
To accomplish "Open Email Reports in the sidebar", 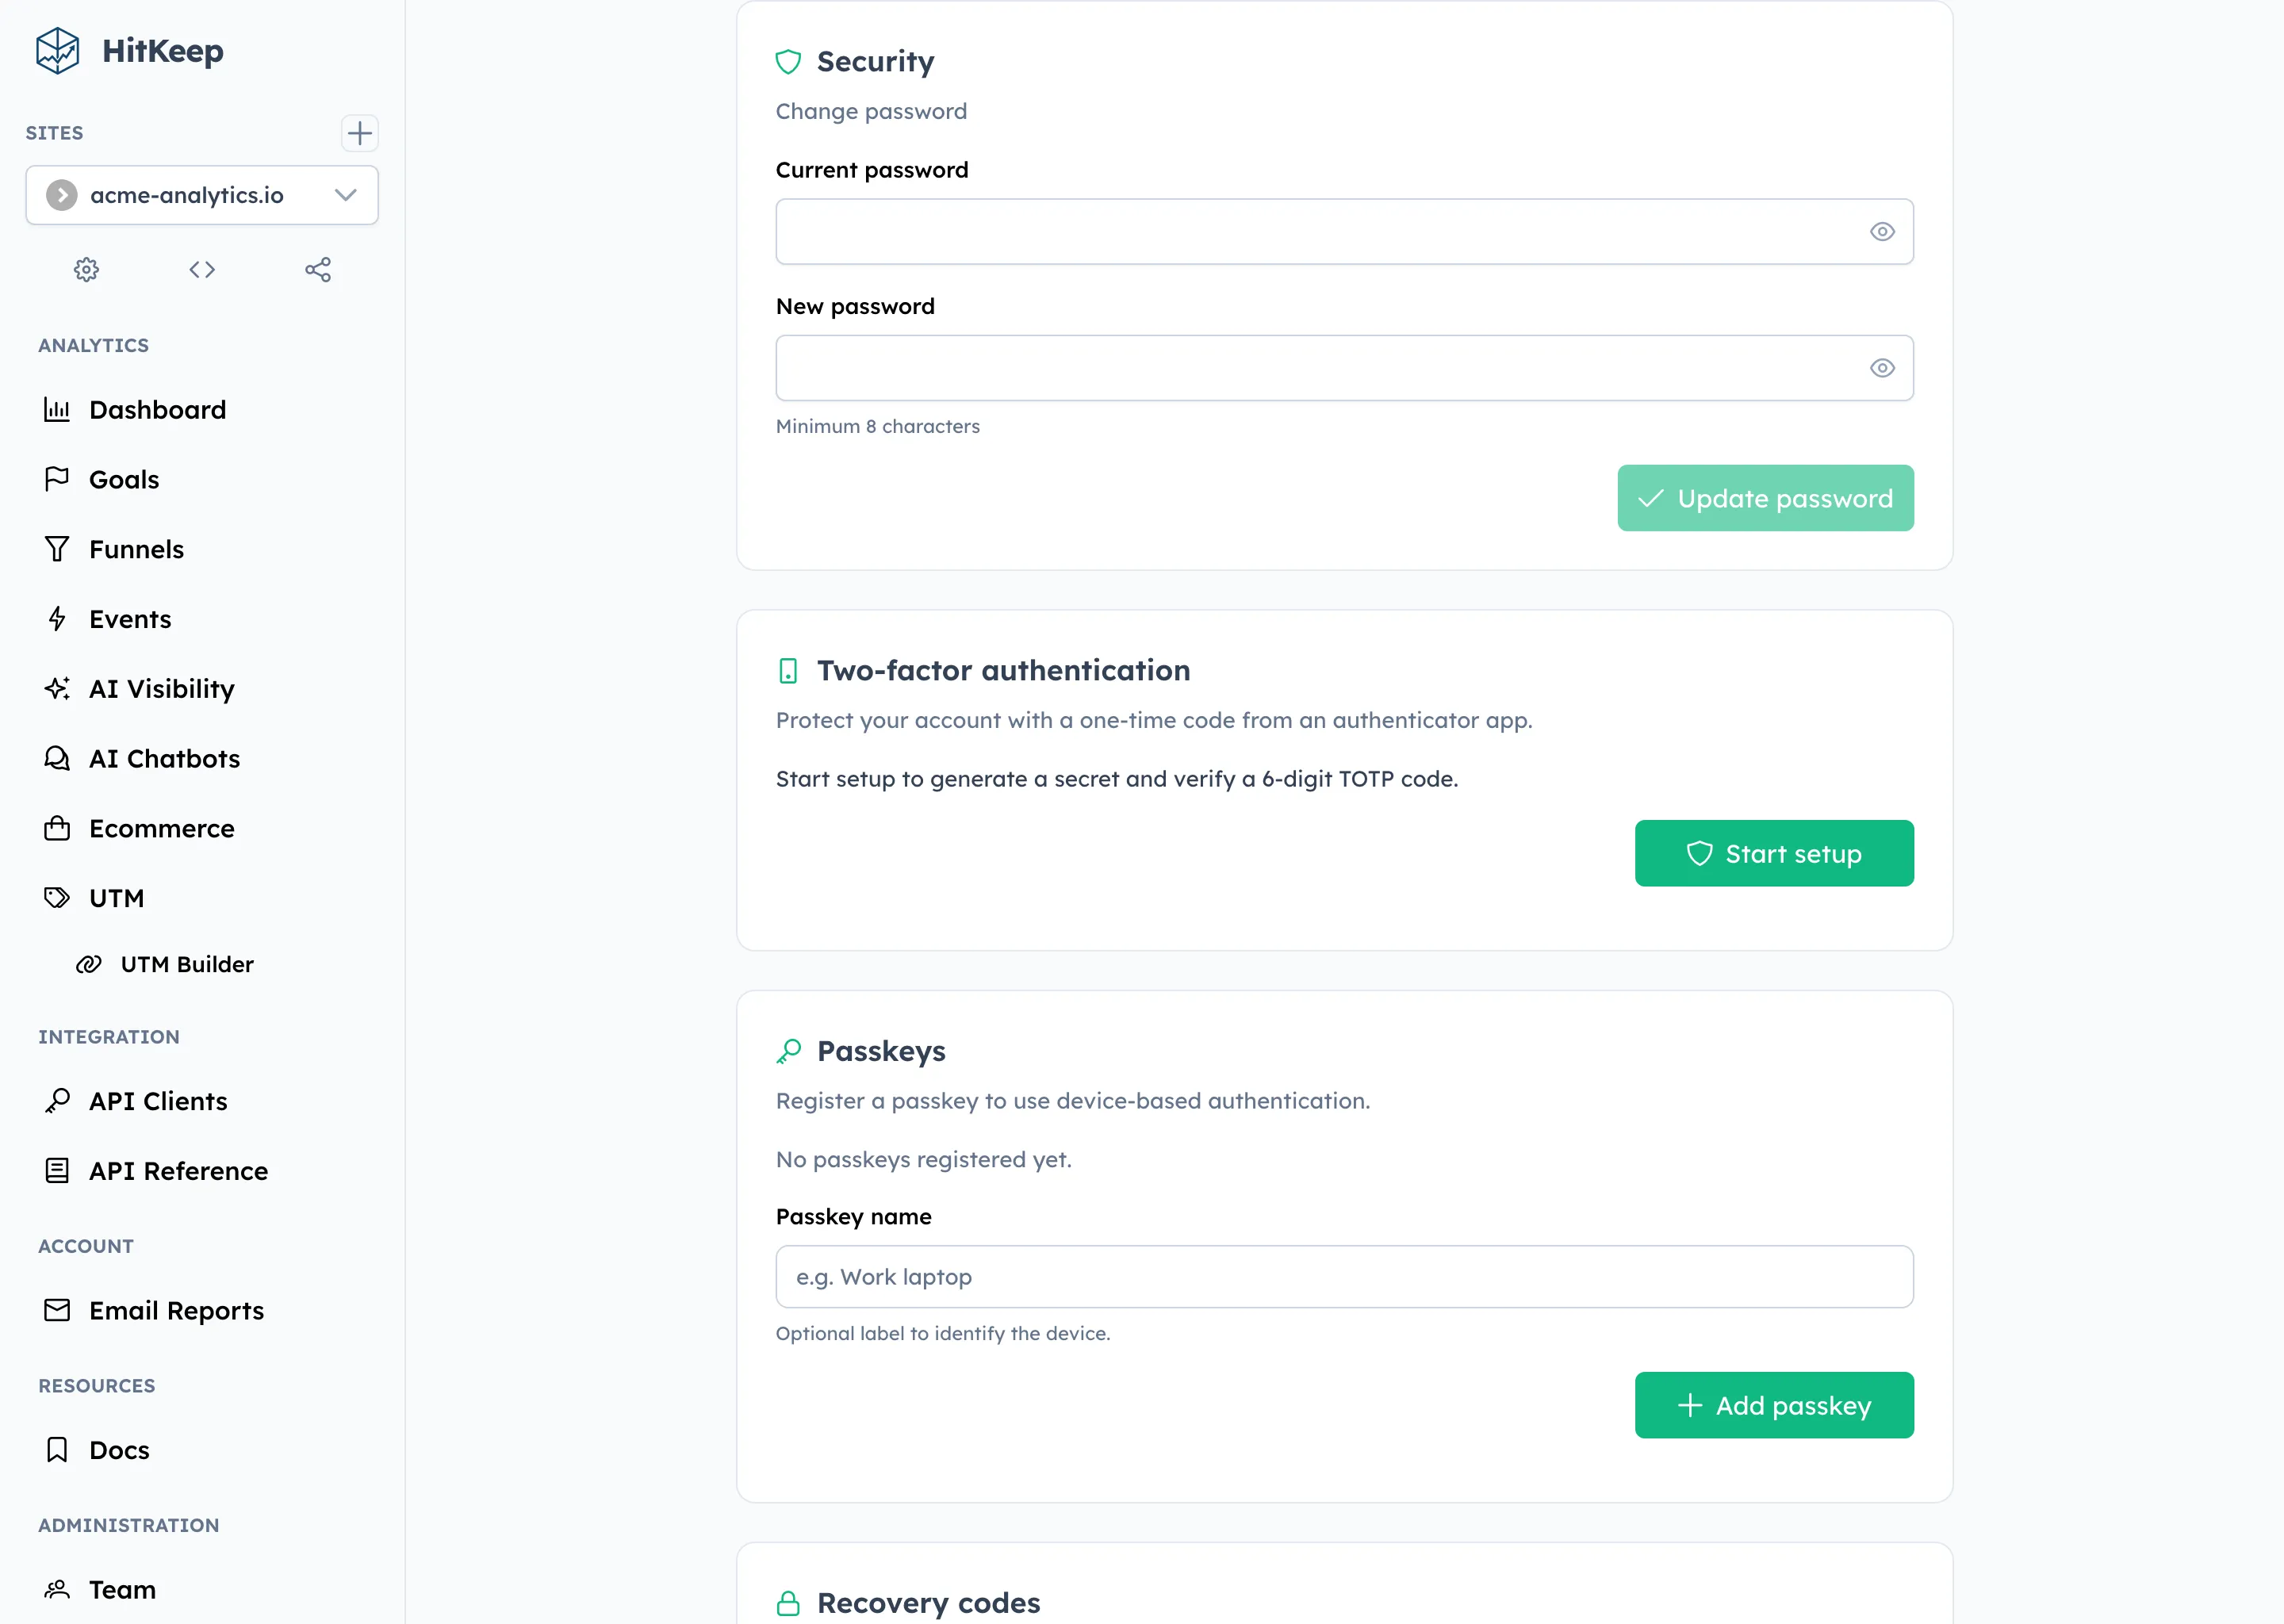I will (x=176, y=1310).
